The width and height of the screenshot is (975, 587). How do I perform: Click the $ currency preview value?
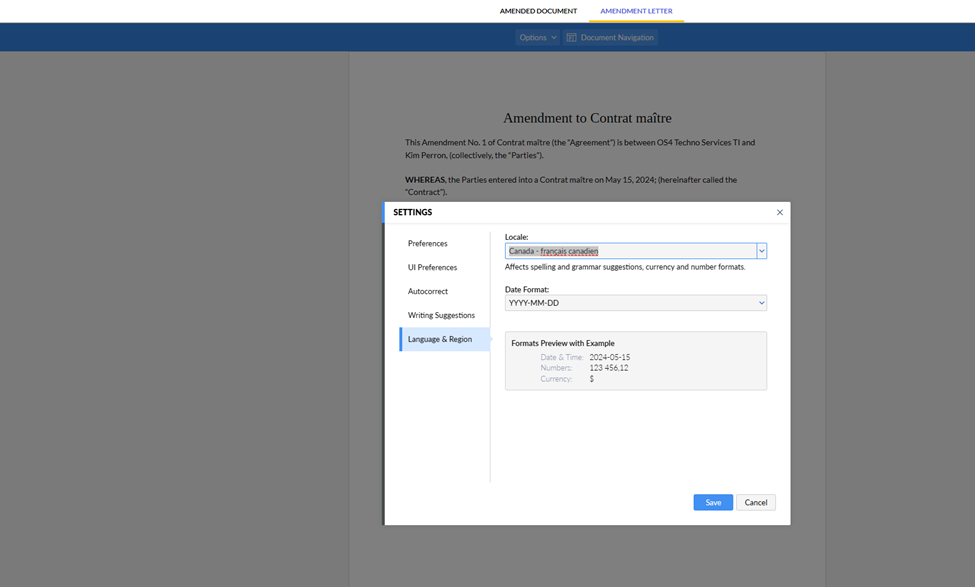click(591, 379)
